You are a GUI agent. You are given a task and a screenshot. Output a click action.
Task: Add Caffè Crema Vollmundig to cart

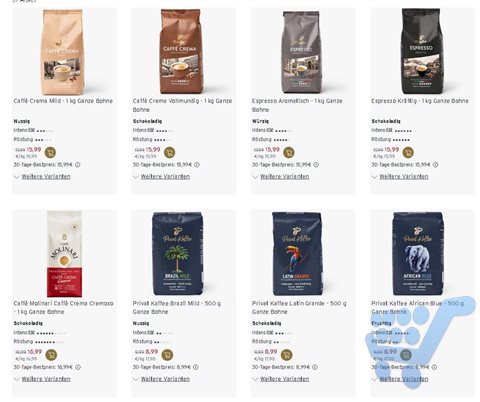point(170,152)
